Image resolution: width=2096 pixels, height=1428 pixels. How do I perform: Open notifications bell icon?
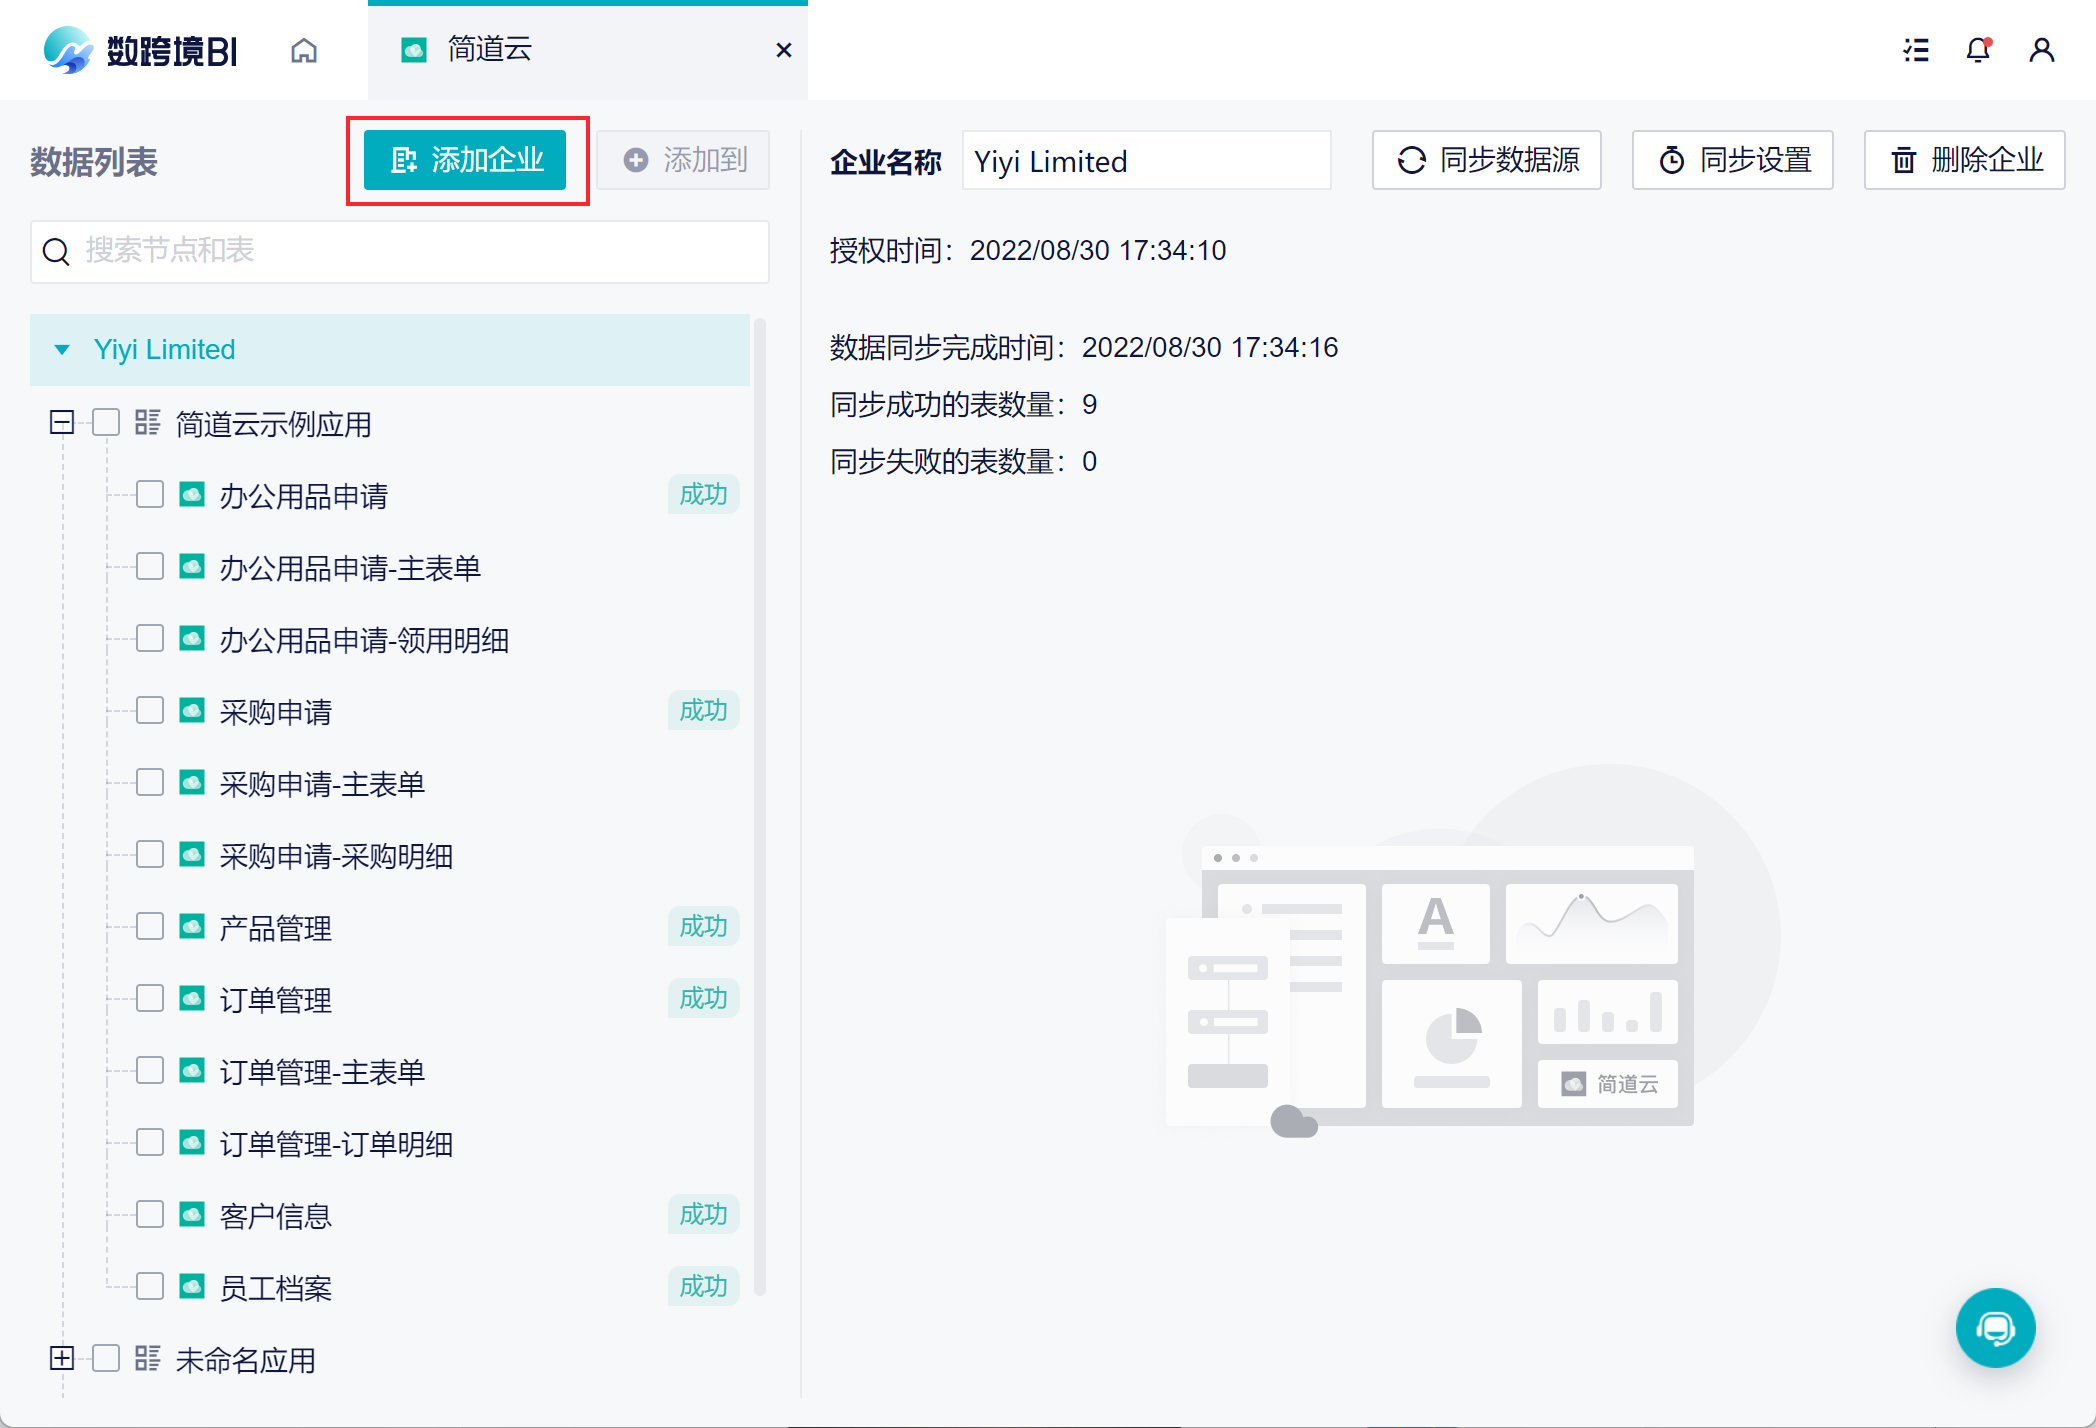pos(1978,50)
